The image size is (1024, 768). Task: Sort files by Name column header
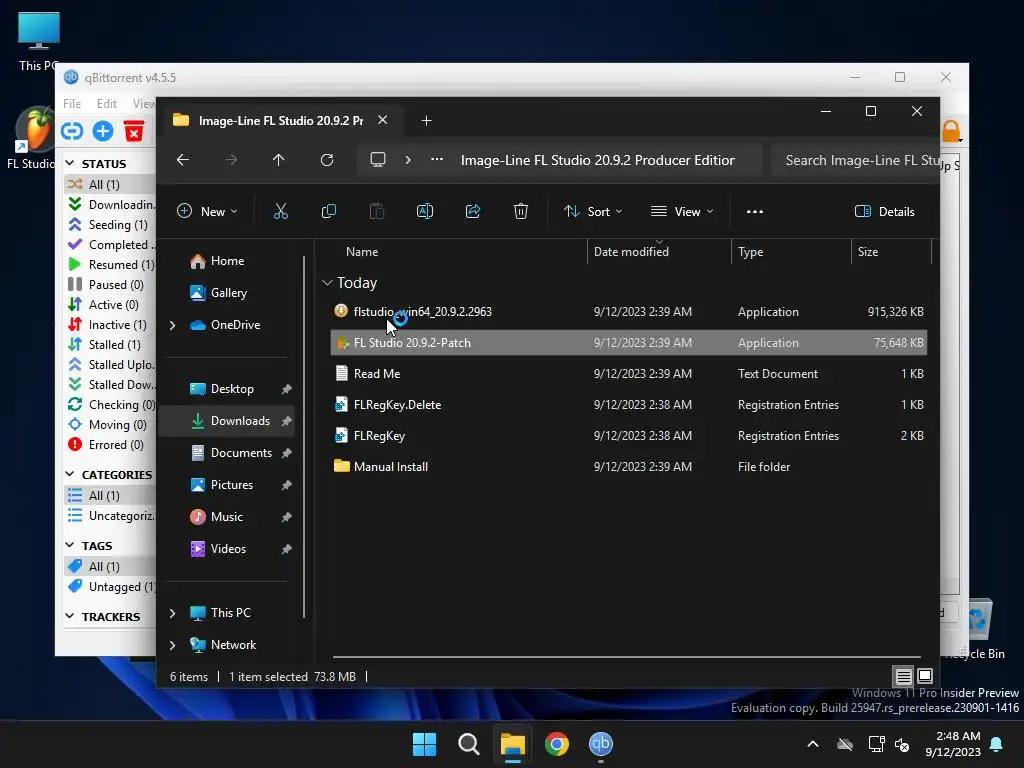point(362,251)
